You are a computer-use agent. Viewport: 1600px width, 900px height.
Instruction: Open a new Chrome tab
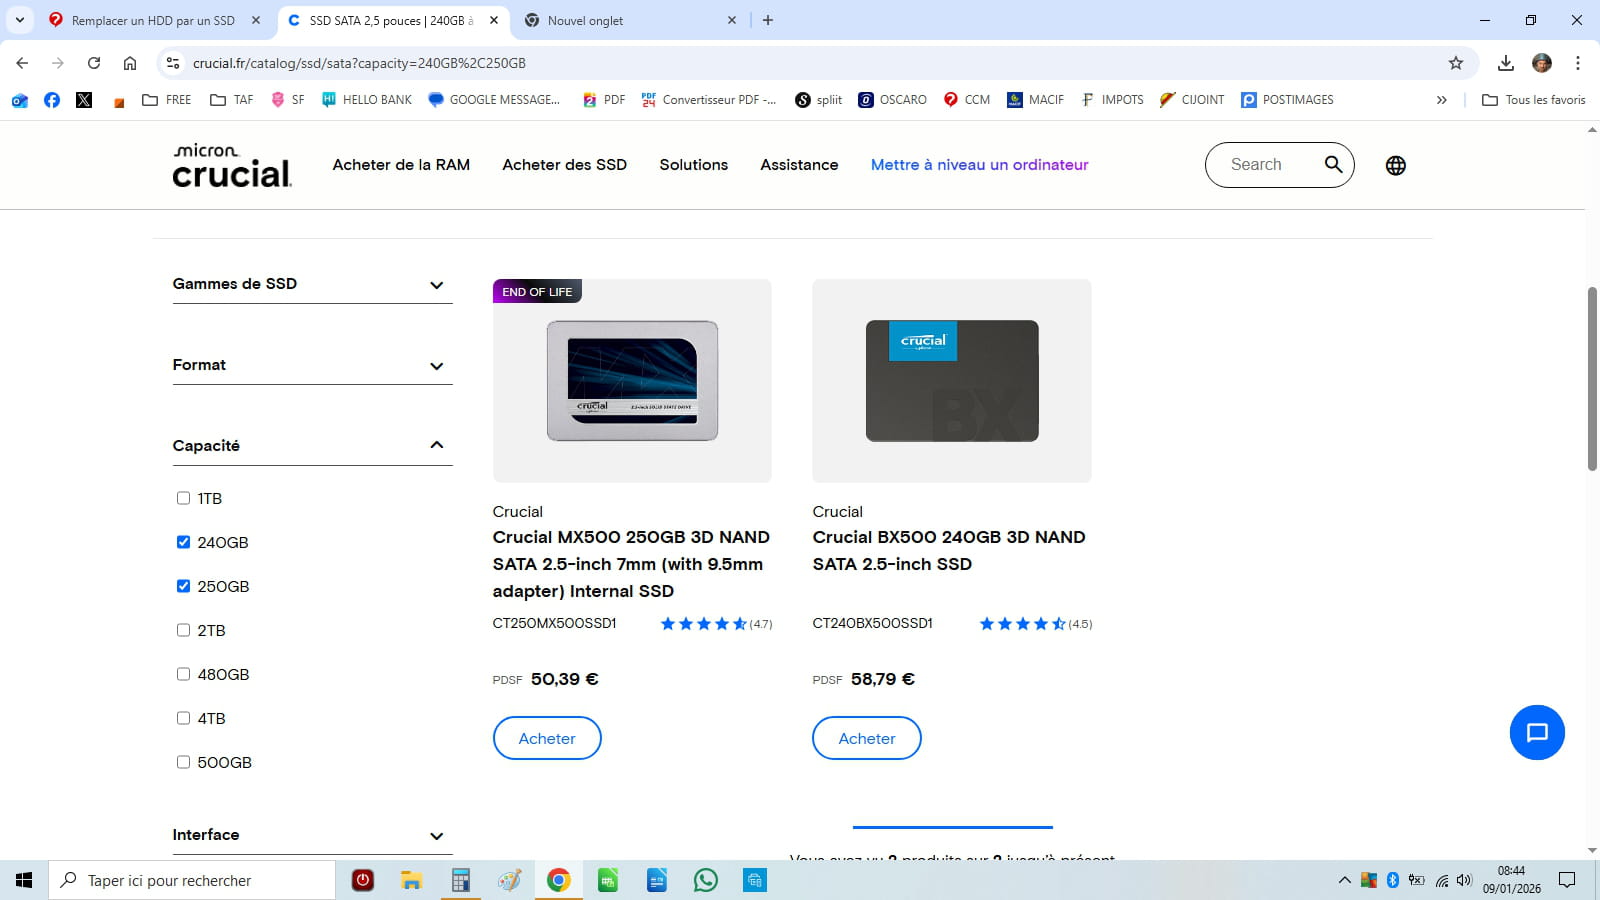(768, 20)
